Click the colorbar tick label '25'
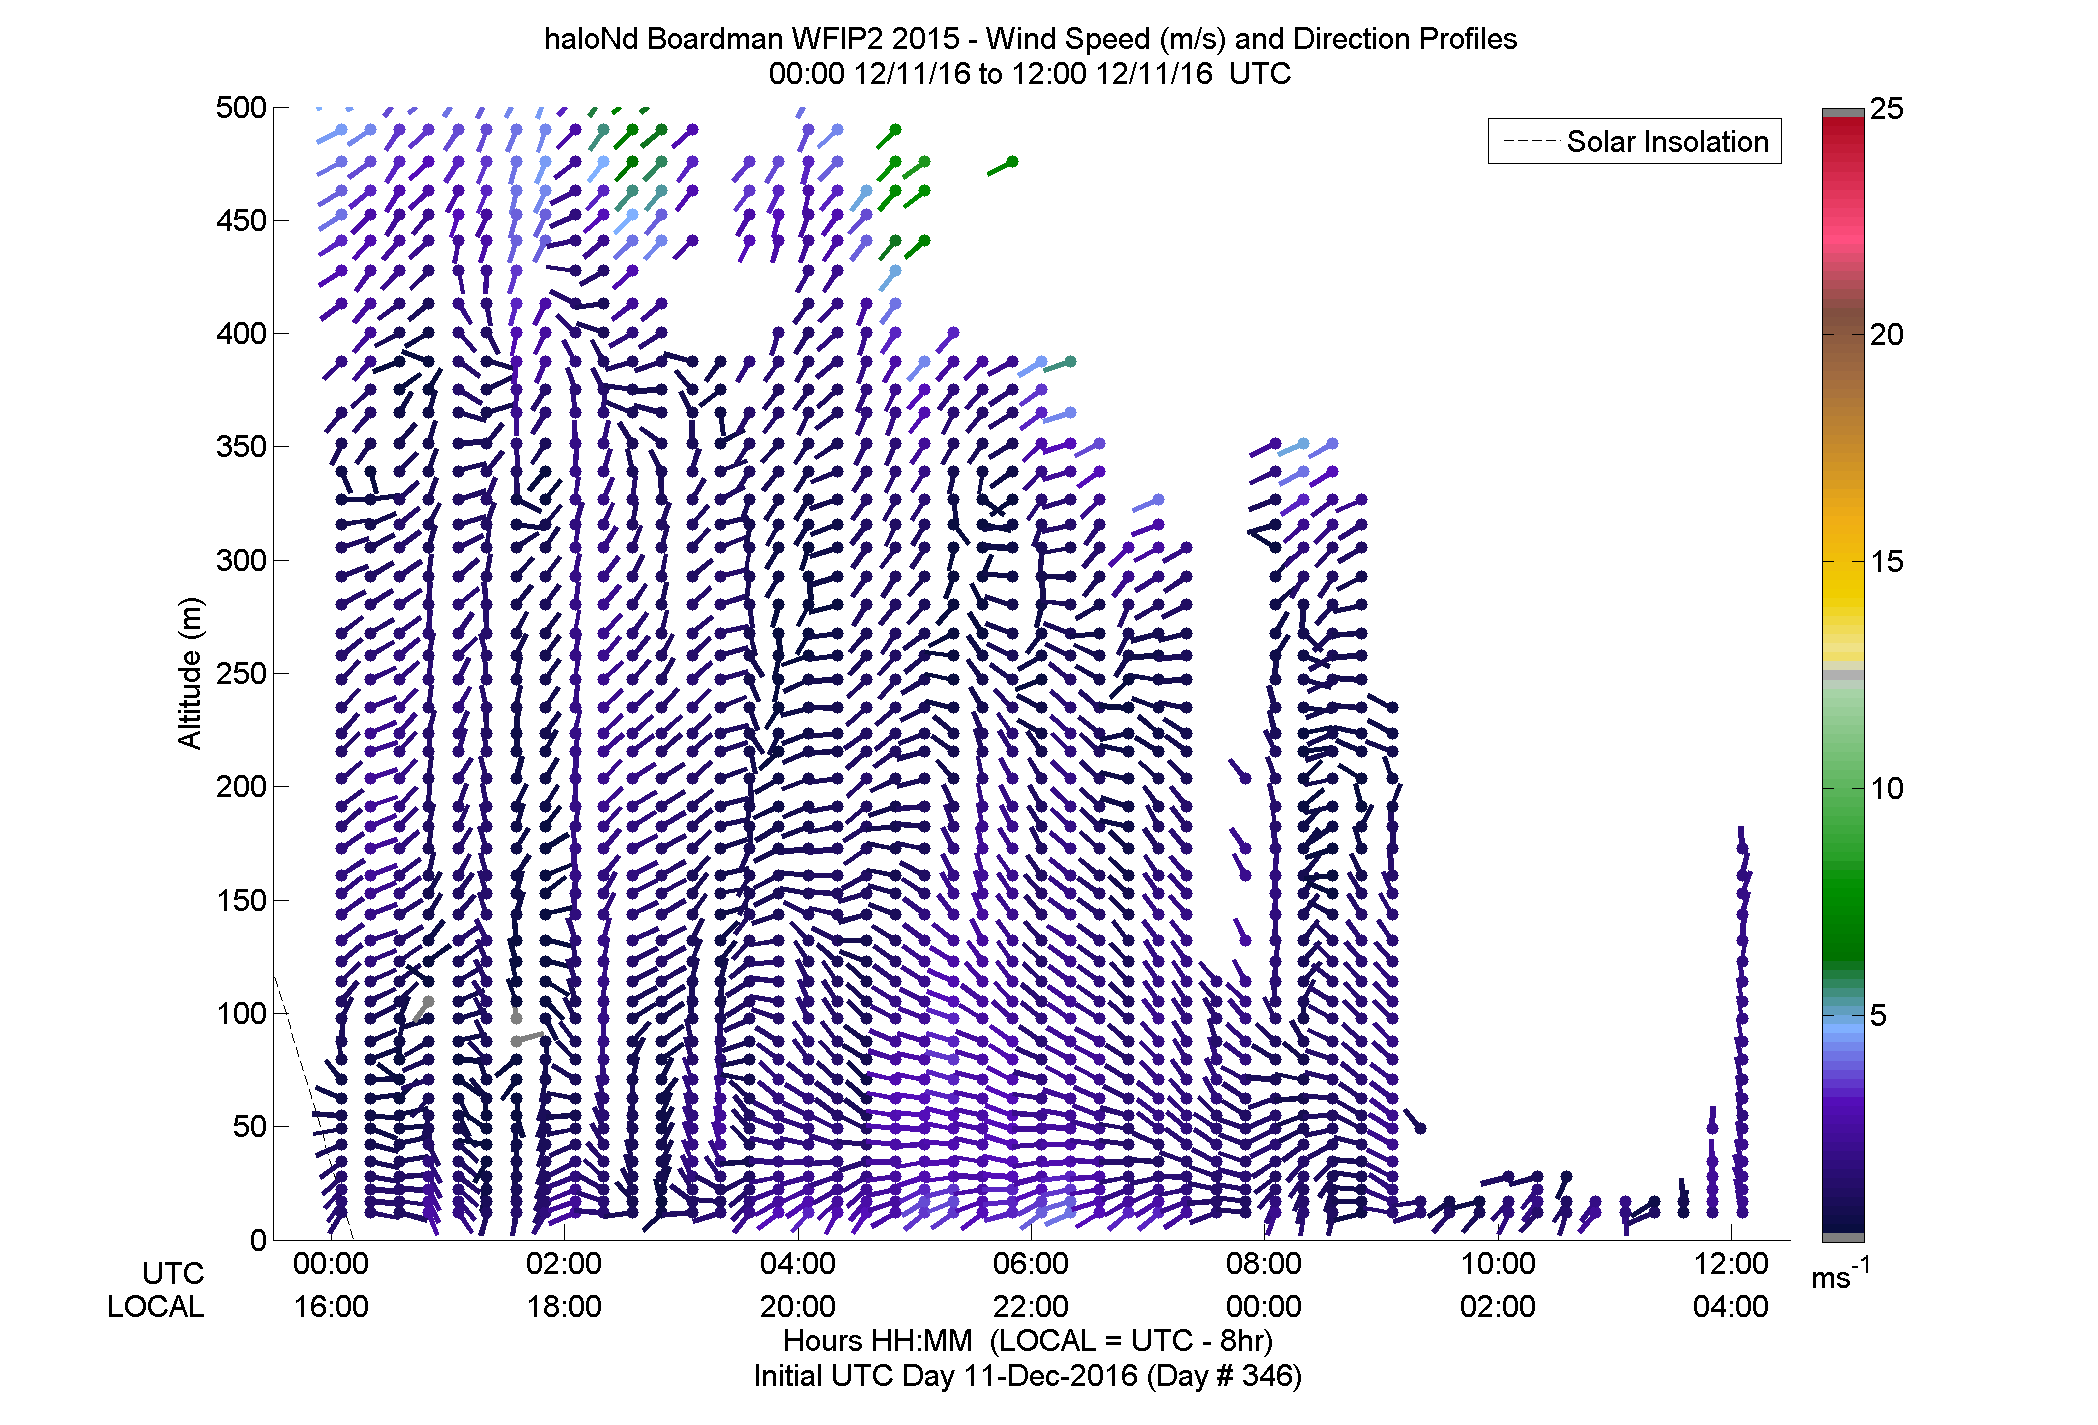Image resolution: width=2098 pixels, height=1425 pixels. (x=1887, y=109)
